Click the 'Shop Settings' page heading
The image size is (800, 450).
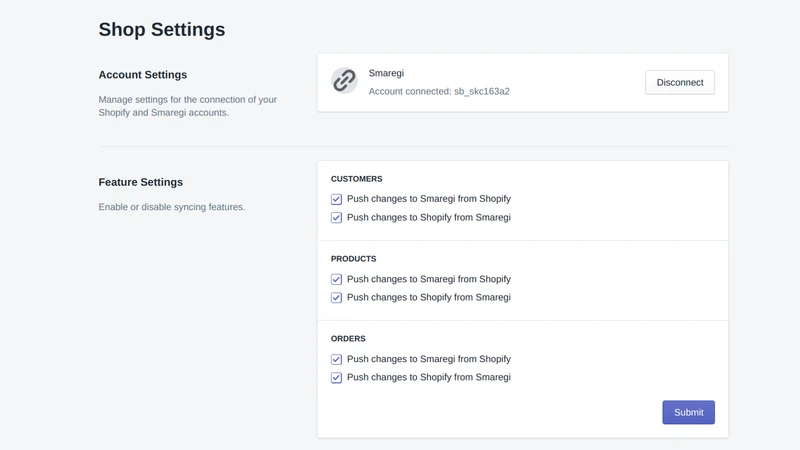162,30
